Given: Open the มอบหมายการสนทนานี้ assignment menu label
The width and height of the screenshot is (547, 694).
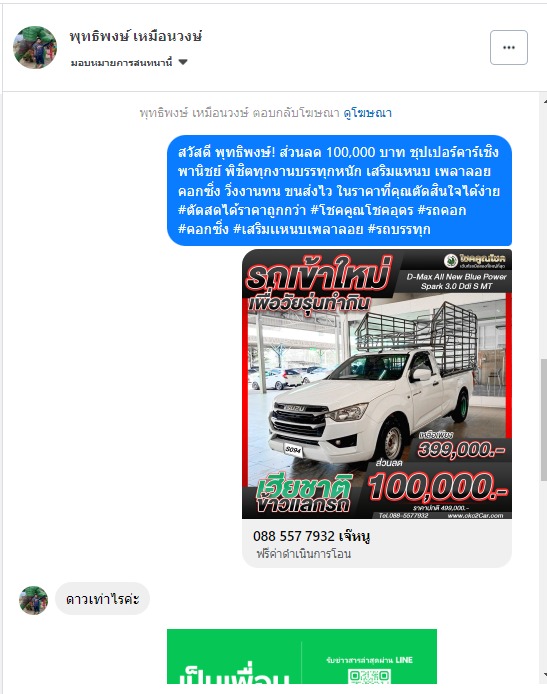Looking at the screenshot, I should point(121,62).
